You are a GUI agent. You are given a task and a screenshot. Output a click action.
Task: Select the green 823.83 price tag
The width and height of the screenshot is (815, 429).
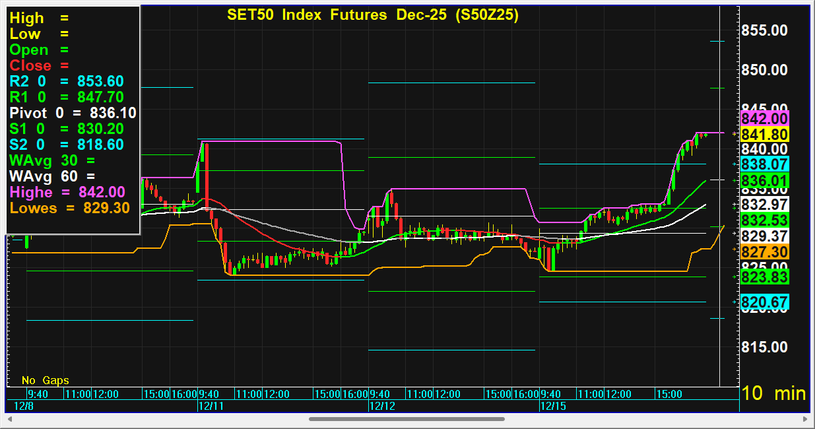click(766, 277)
